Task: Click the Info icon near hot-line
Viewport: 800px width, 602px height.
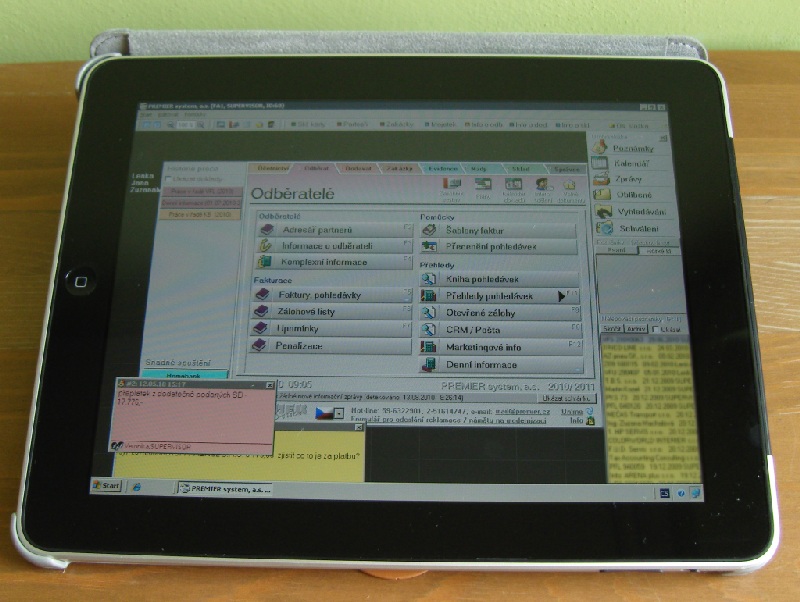Action: [590, 421]
